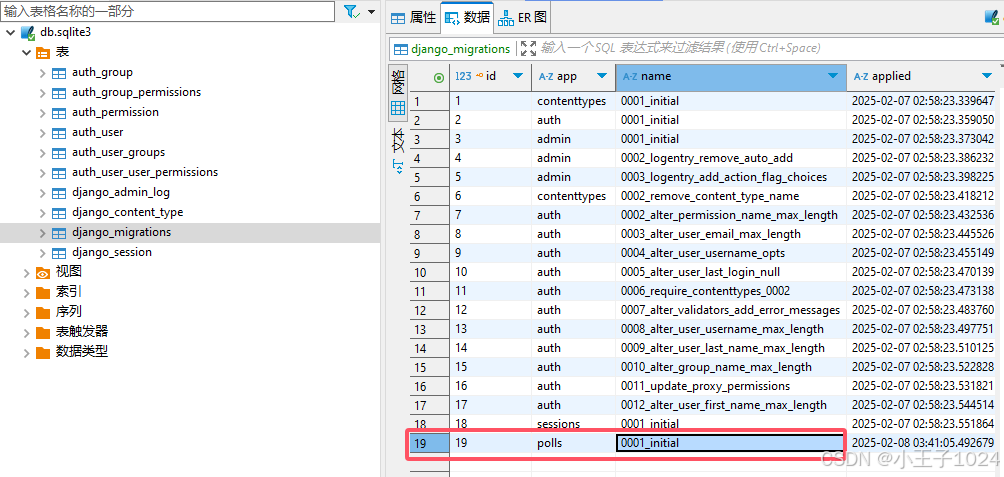The height and width of the screenshot is (477, 1004).
Task: Click the applied timestamp 2025-02-08 03:41:05.492679
Action: [923, 443]
